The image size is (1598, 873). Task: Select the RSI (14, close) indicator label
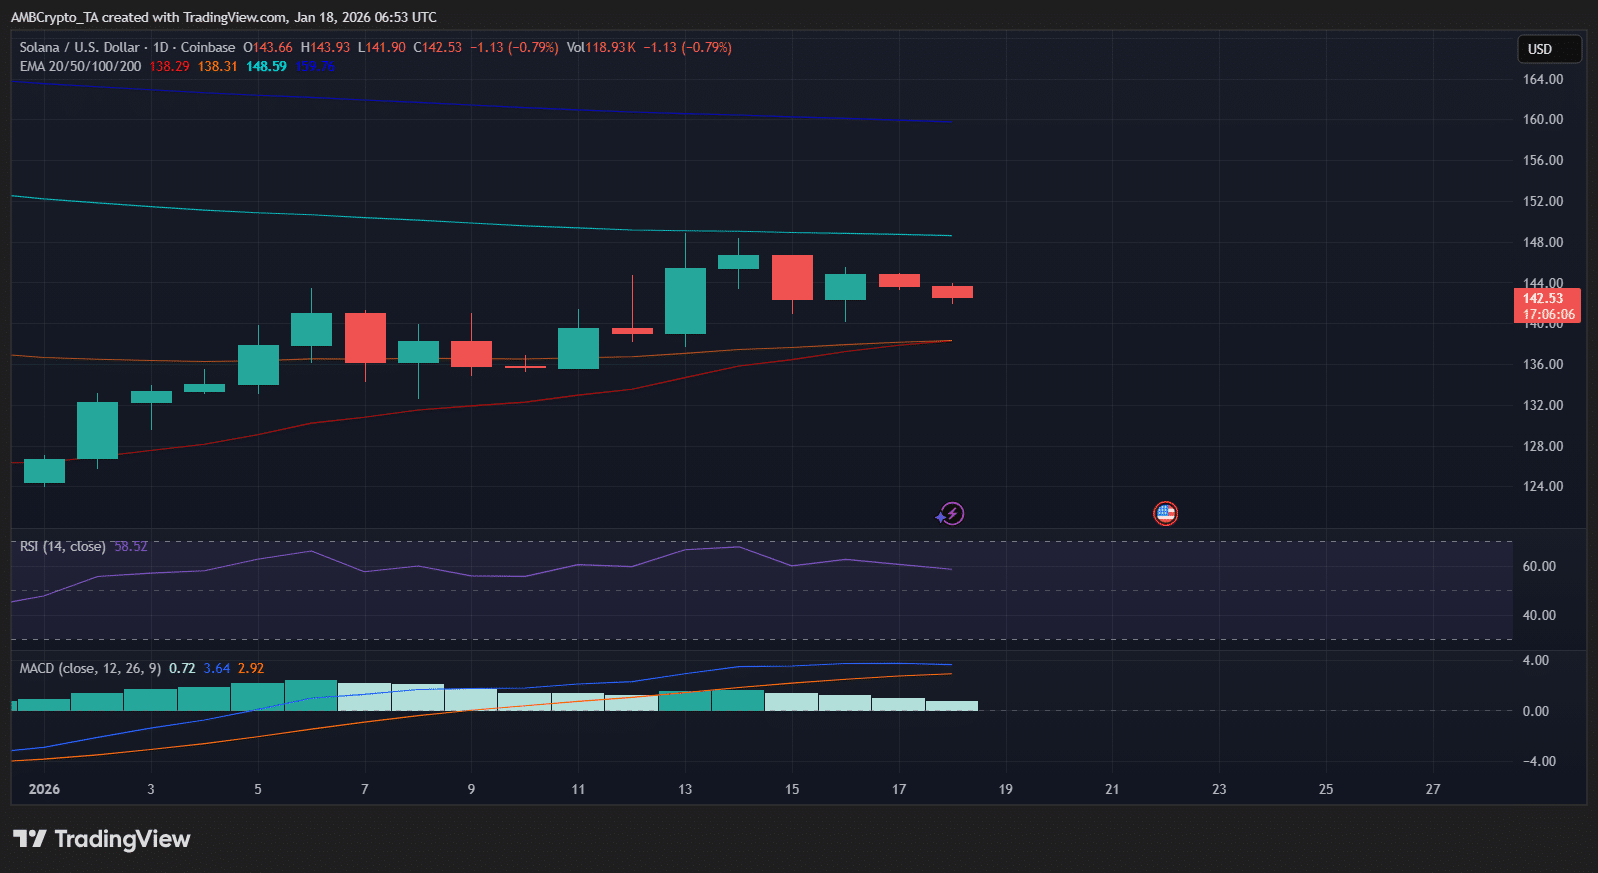tap(62, 546)
